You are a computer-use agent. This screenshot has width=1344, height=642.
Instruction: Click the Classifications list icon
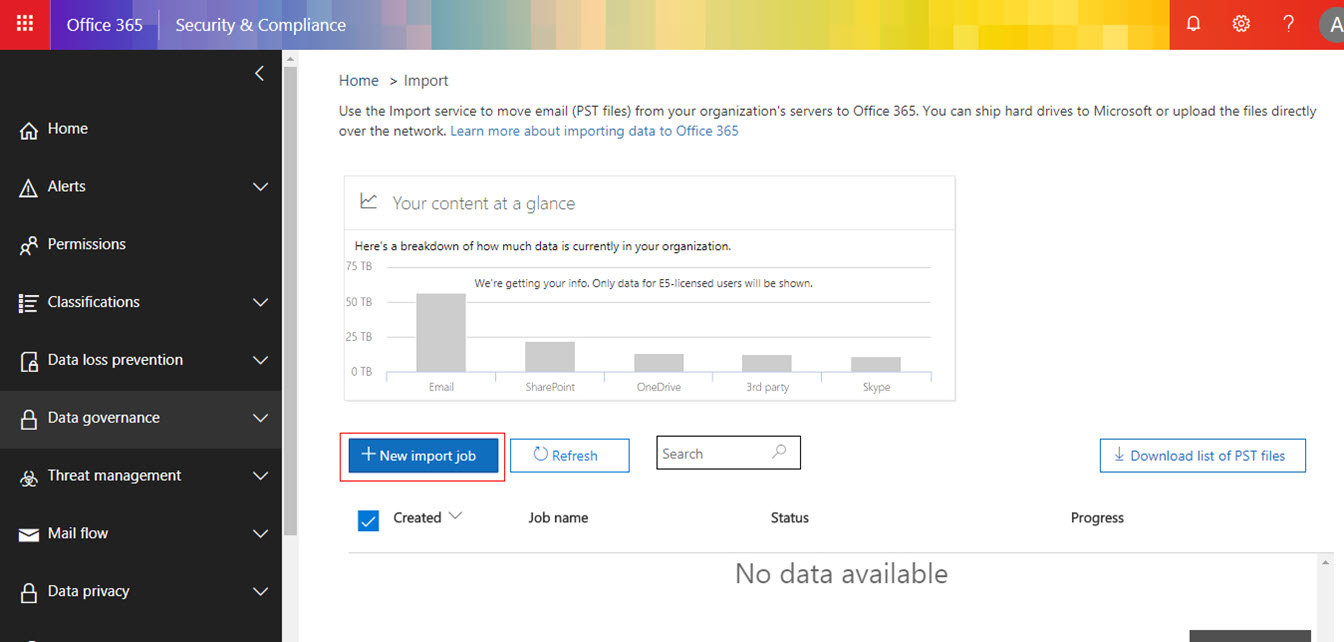click(29, 303)
